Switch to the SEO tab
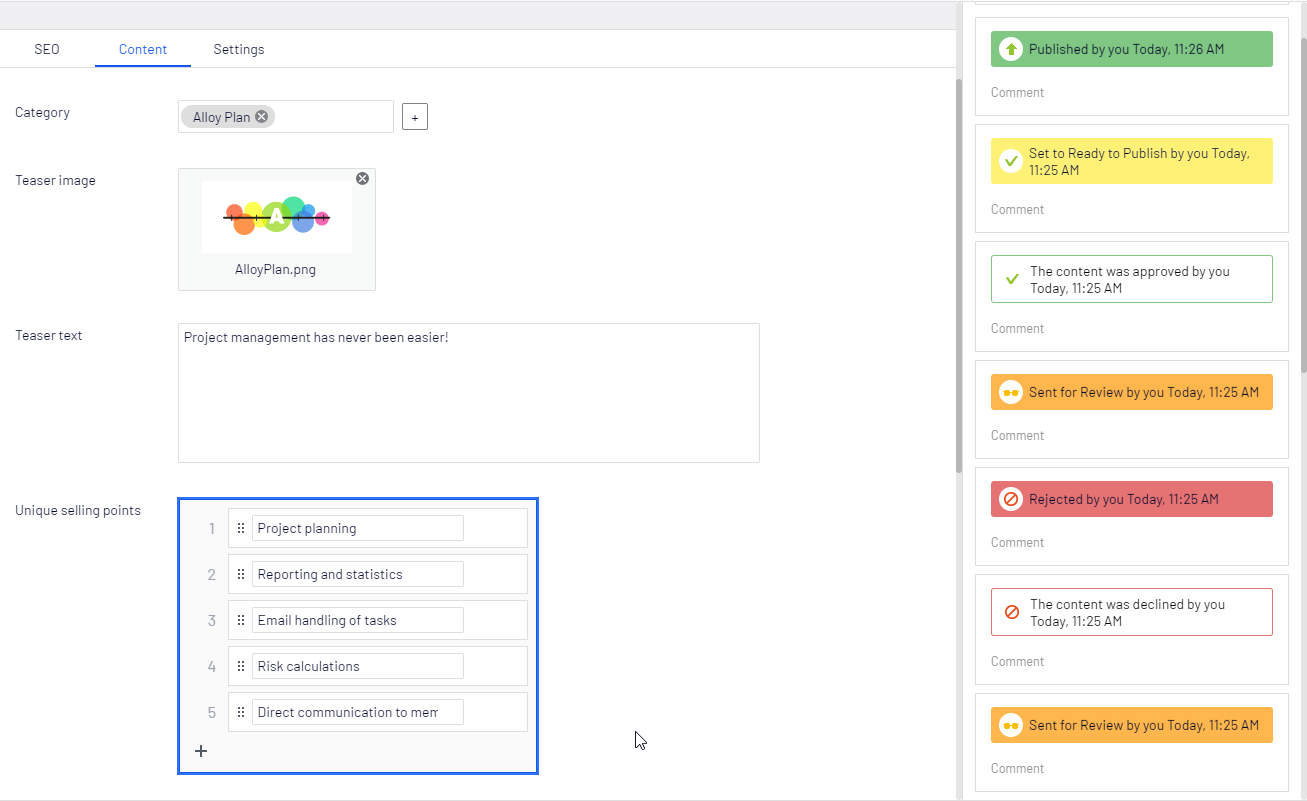Image resolution: width=1307 pixels, height=801 pixels. click(x=47, y=49)
